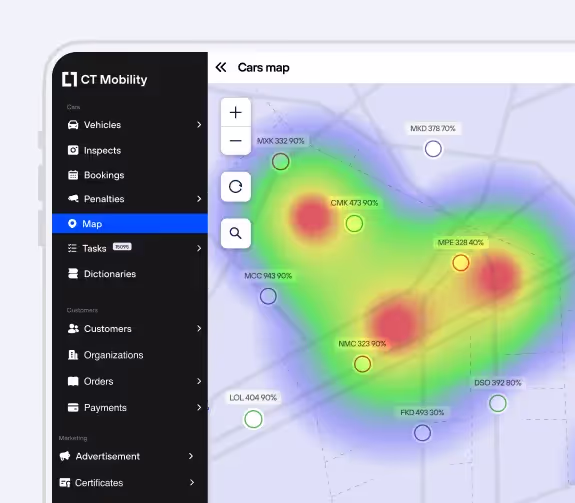The width and height of the screenshot is (575, 503).
Task: Click the Organizations building icon
Action: (73, 355)
